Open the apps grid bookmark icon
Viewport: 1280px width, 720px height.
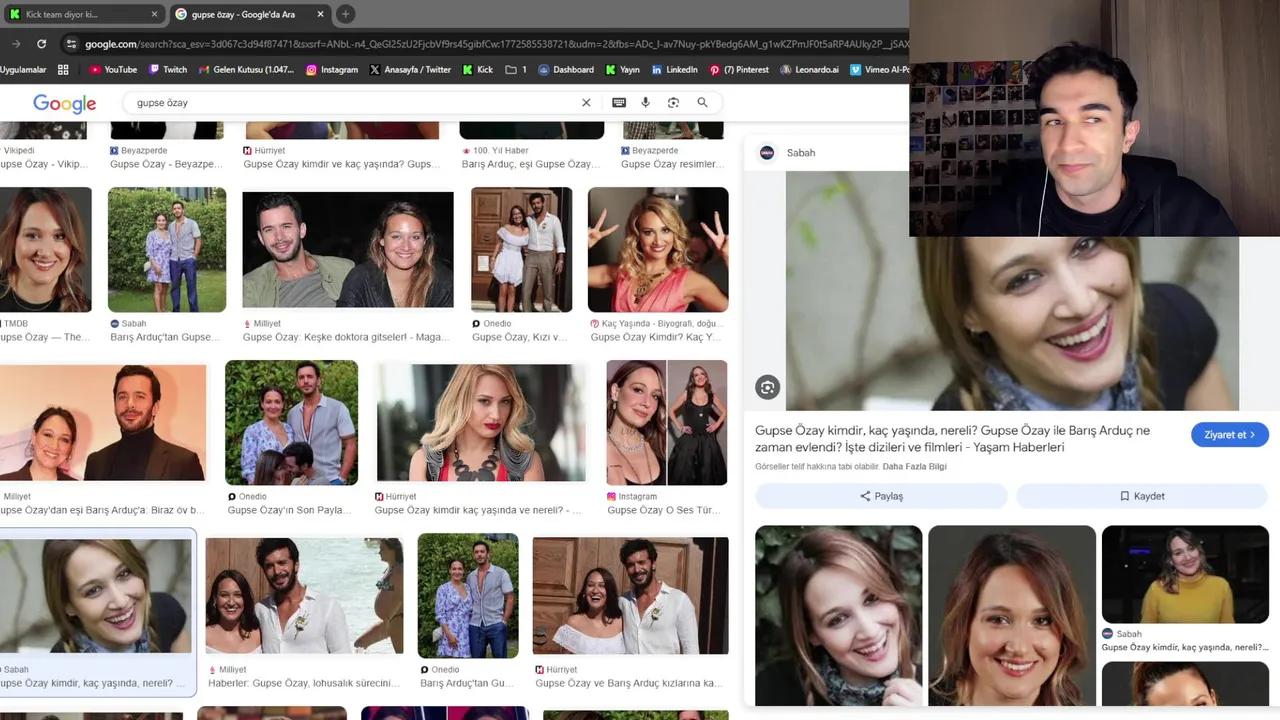(x=63, y=70)
